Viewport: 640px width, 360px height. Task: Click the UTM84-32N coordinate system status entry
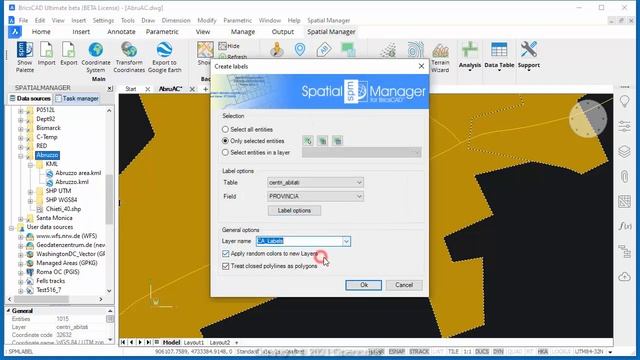(x=589, y=351)
